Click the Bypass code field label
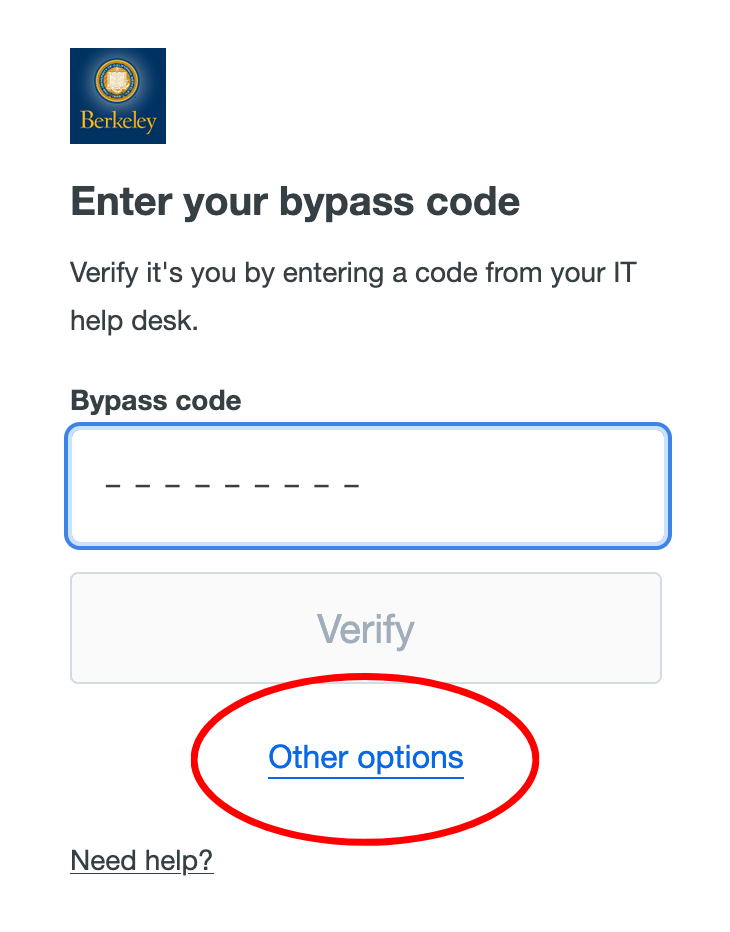The height and width of the screenshot is (932, 730). pos(156,401)
